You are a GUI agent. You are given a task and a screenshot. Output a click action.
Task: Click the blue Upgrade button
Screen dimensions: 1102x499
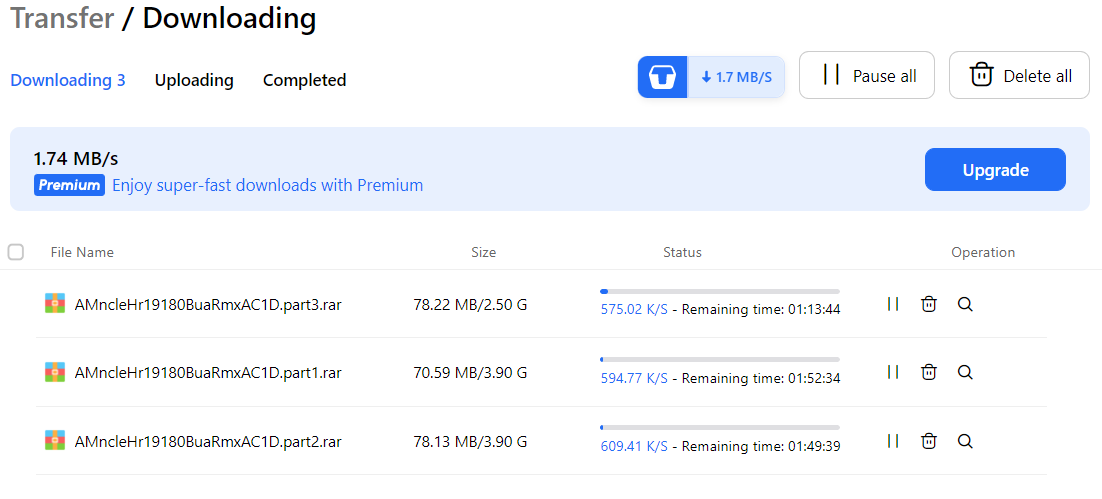[995, 170]
